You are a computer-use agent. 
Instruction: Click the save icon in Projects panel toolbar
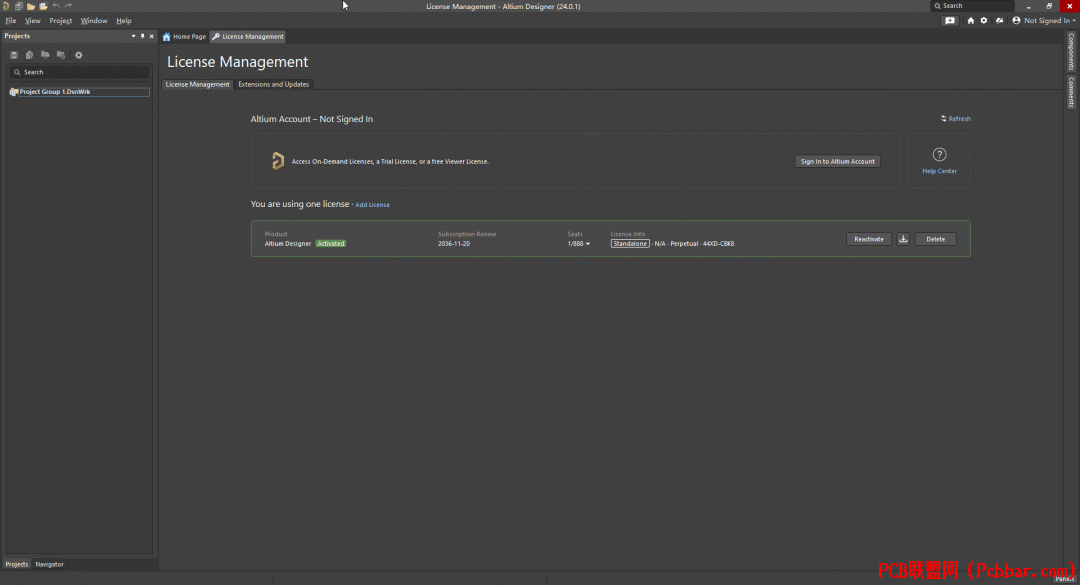(x=14, y=55)
